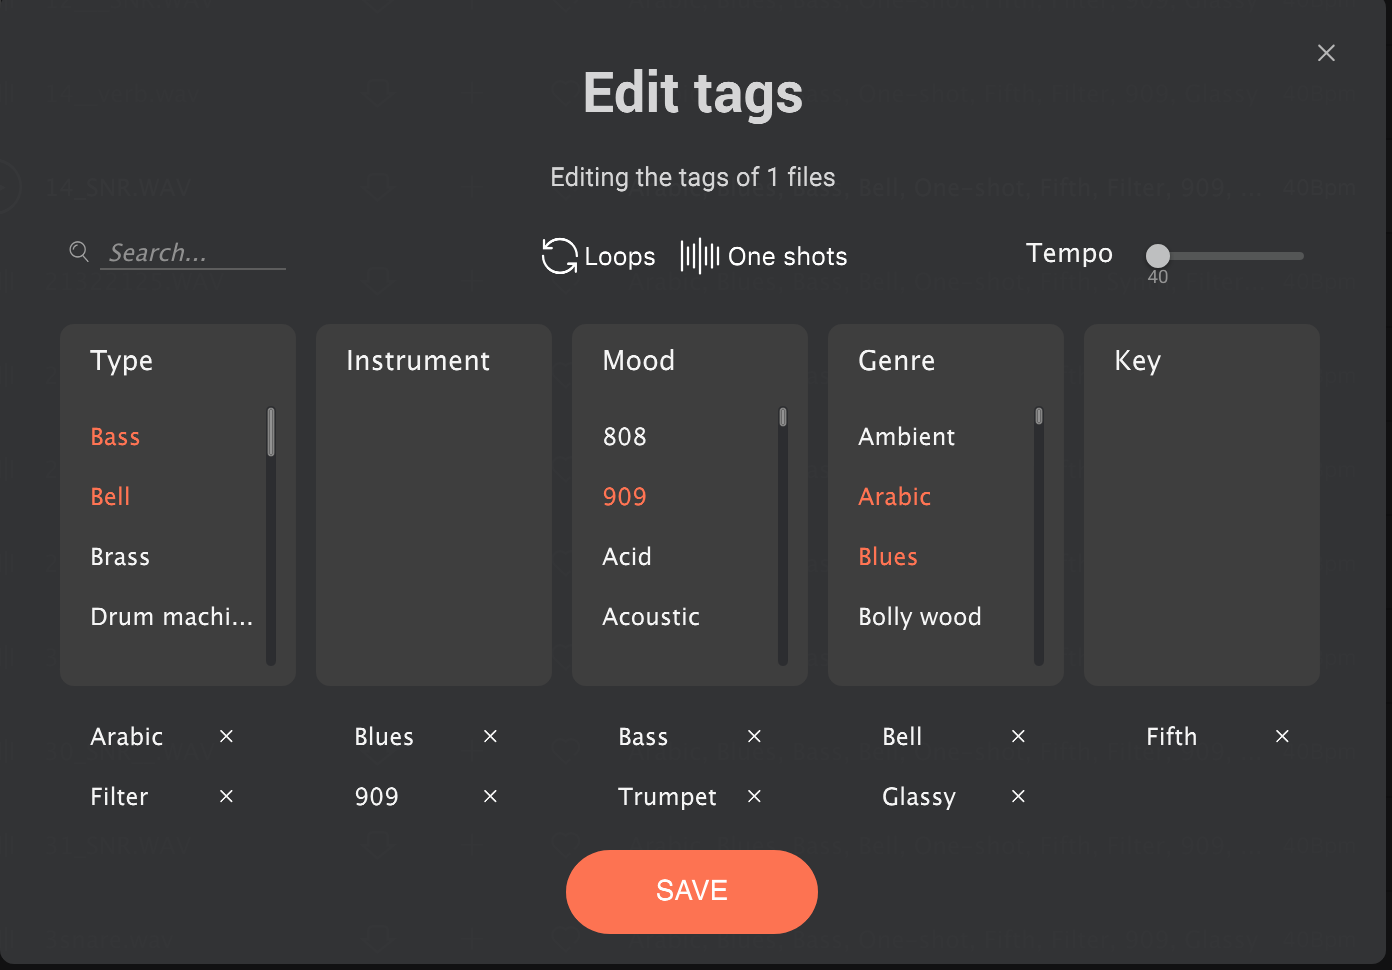Viewport: 1392px width, 970px height.
Task: Toggle the Loops filter
Action: tap(598, 256)
